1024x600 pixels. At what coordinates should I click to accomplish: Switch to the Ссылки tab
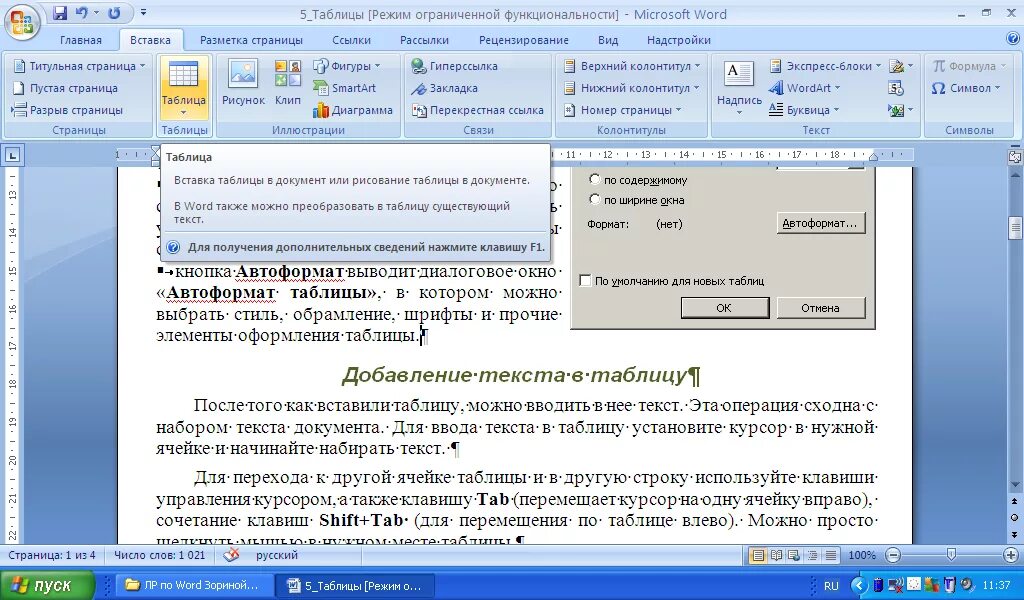click(351, 40)
